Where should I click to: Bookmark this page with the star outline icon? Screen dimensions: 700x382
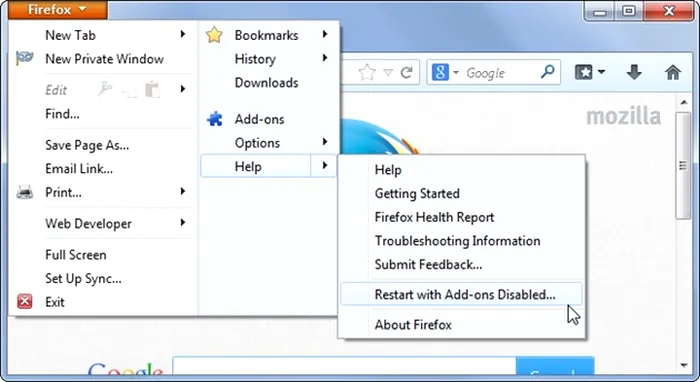(x=367, y=72)
